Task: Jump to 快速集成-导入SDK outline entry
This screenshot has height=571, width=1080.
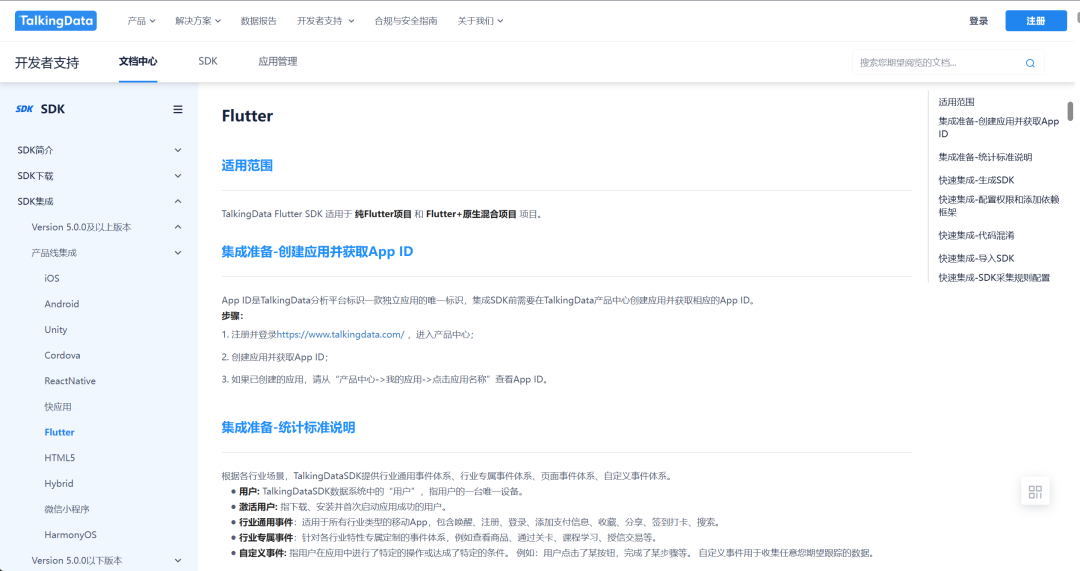Action: [976, 258]
